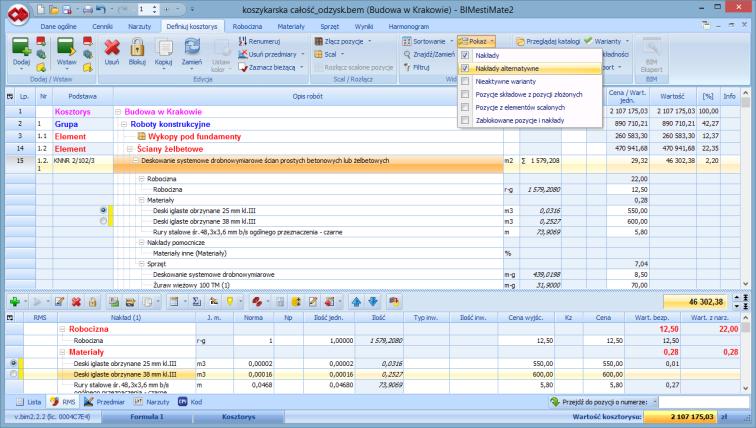Click the Lista bottom tab
The height and width of the screenshot is (428, 756).
click(x=28, y=401)
